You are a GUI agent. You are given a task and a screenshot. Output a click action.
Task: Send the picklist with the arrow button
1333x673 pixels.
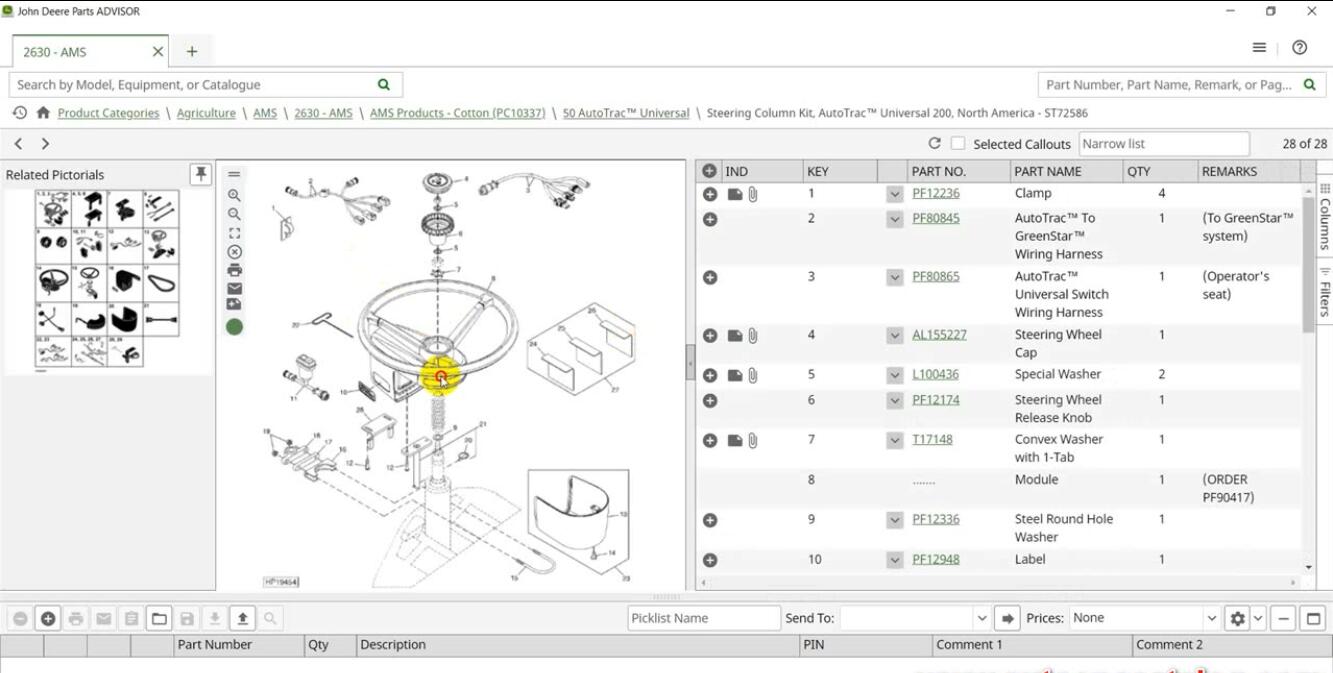coord(1007,619)
